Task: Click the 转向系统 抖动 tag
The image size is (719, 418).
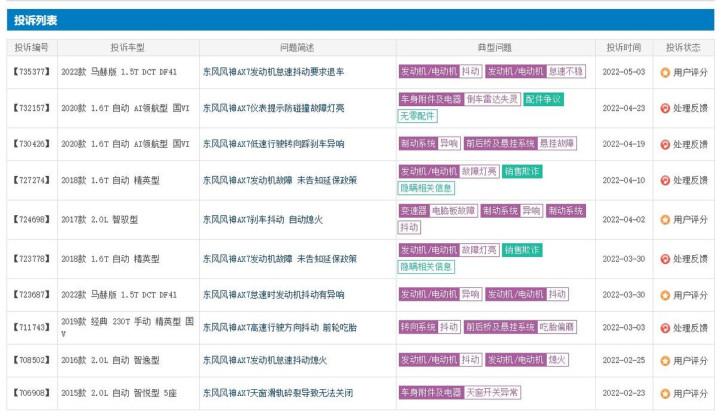Action: click(x=429, y=327)
